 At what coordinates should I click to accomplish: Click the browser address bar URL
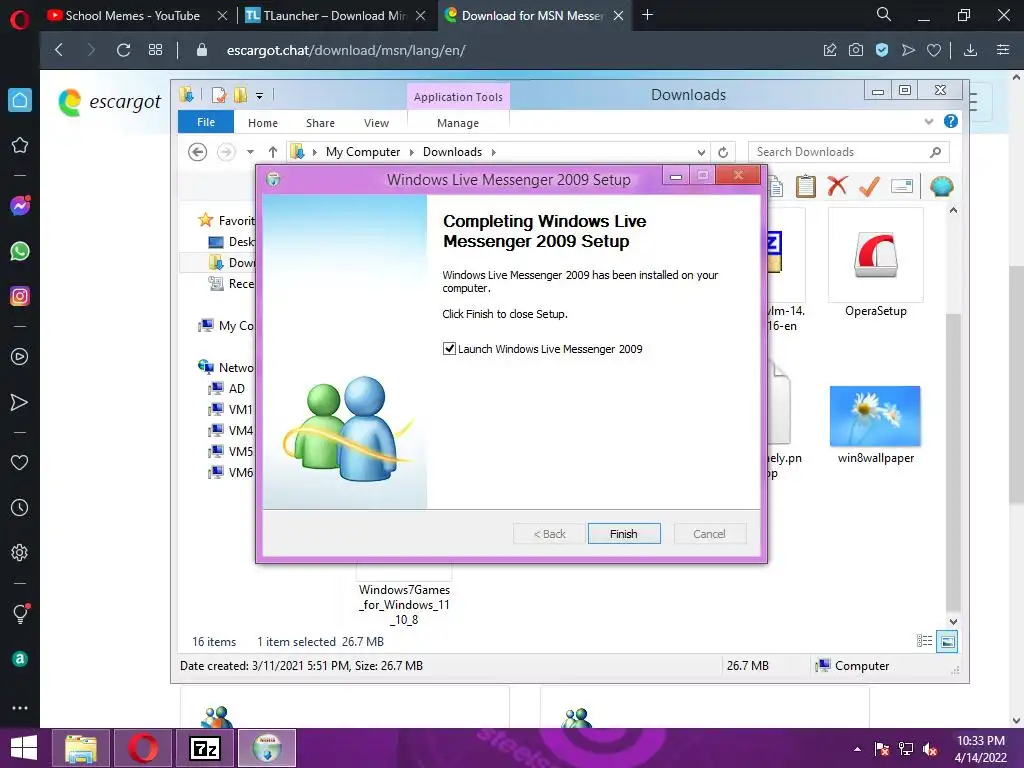(x=345, y=50)
